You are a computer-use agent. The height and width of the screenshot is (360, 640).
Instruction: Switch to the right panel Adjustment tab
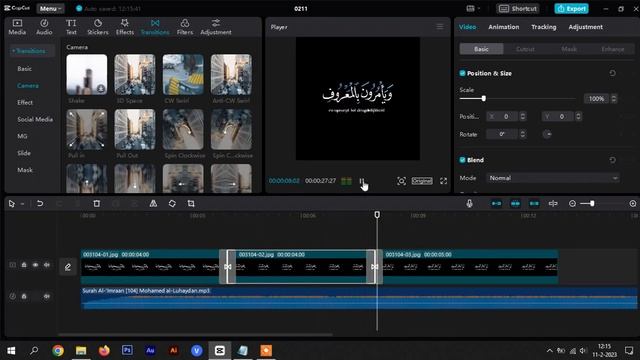[x=585, y=27]
